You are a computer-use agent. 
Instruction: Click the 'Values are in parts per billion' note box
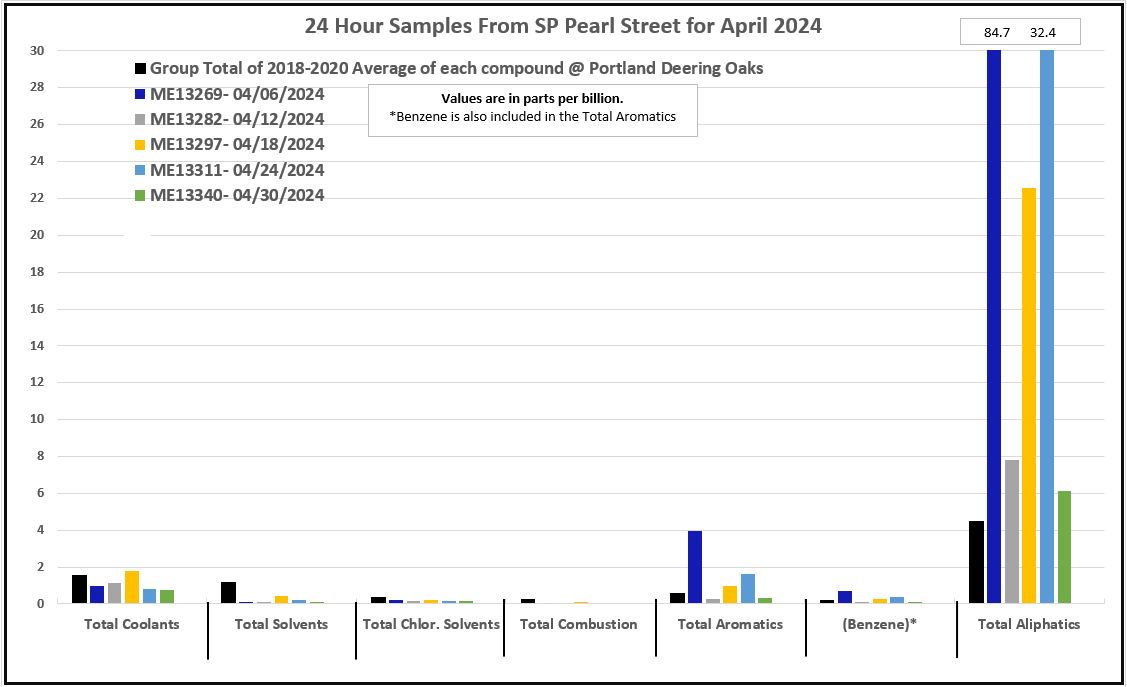click(532, 108)
